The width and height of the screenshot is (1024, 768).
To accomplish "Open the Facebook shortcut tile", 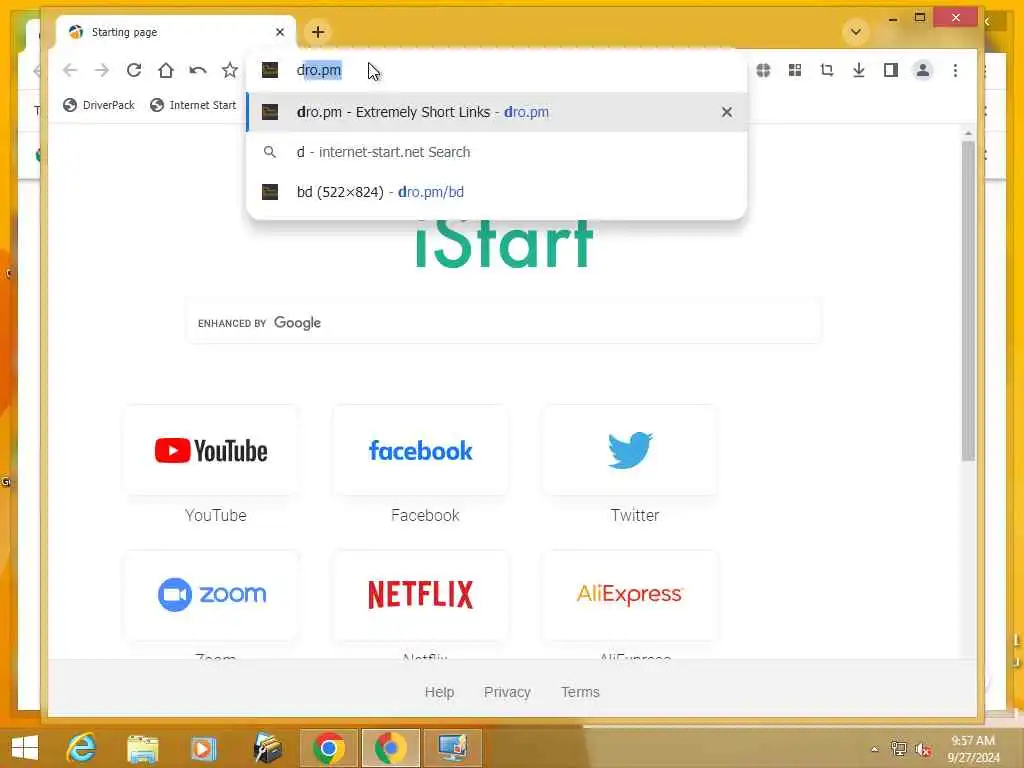I will pos(421,451).
